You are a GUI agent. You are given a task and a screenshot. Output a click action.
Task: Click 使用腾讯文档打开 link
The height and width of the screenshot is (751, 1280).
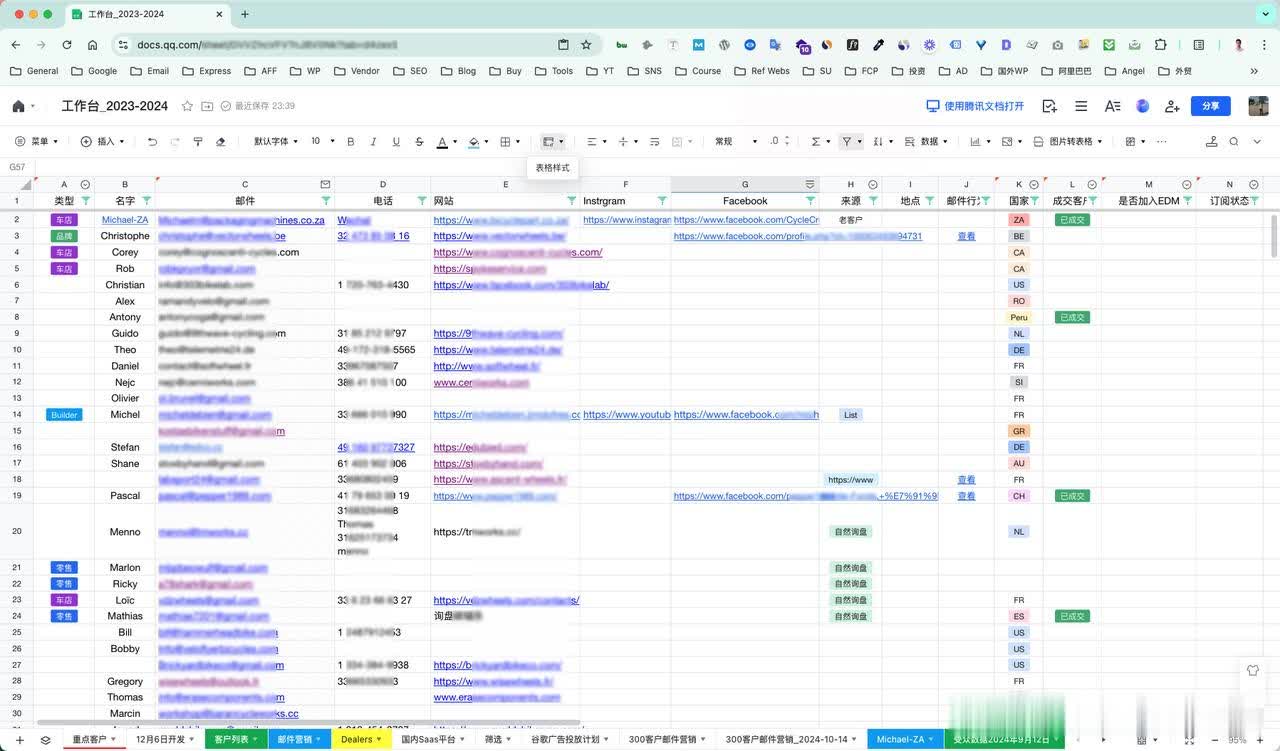pos(976,106)
